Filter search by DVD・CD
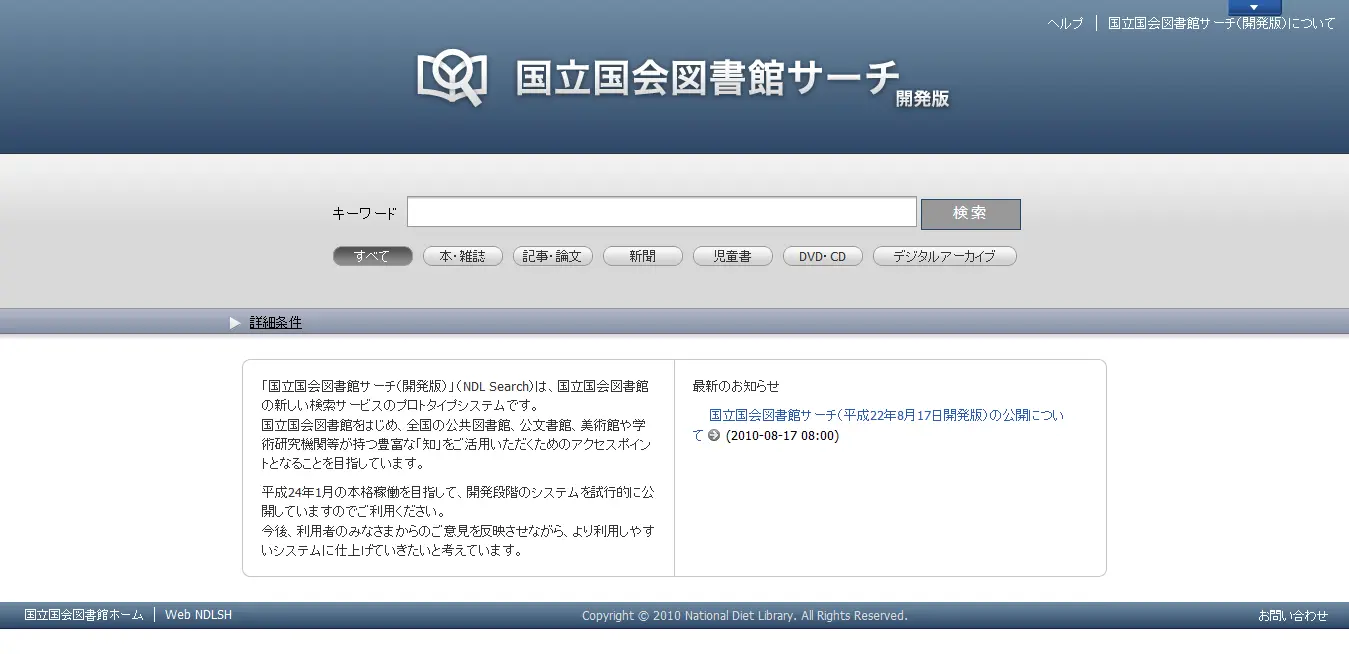This screenshot has height=654, width=1349. 822,257
